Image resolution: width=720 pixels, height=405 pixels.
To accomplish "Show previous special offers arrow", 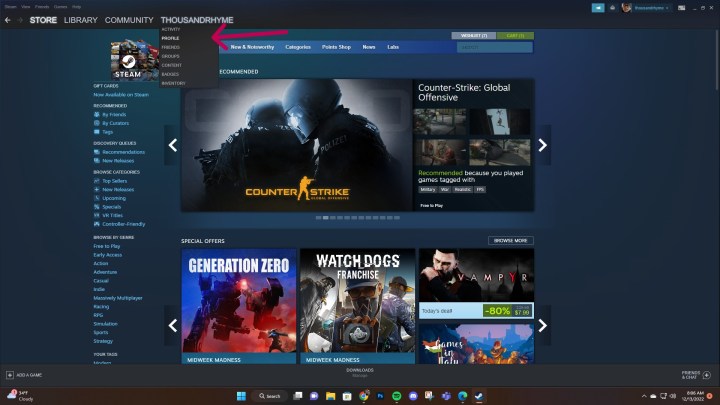I will coord(173,326).
